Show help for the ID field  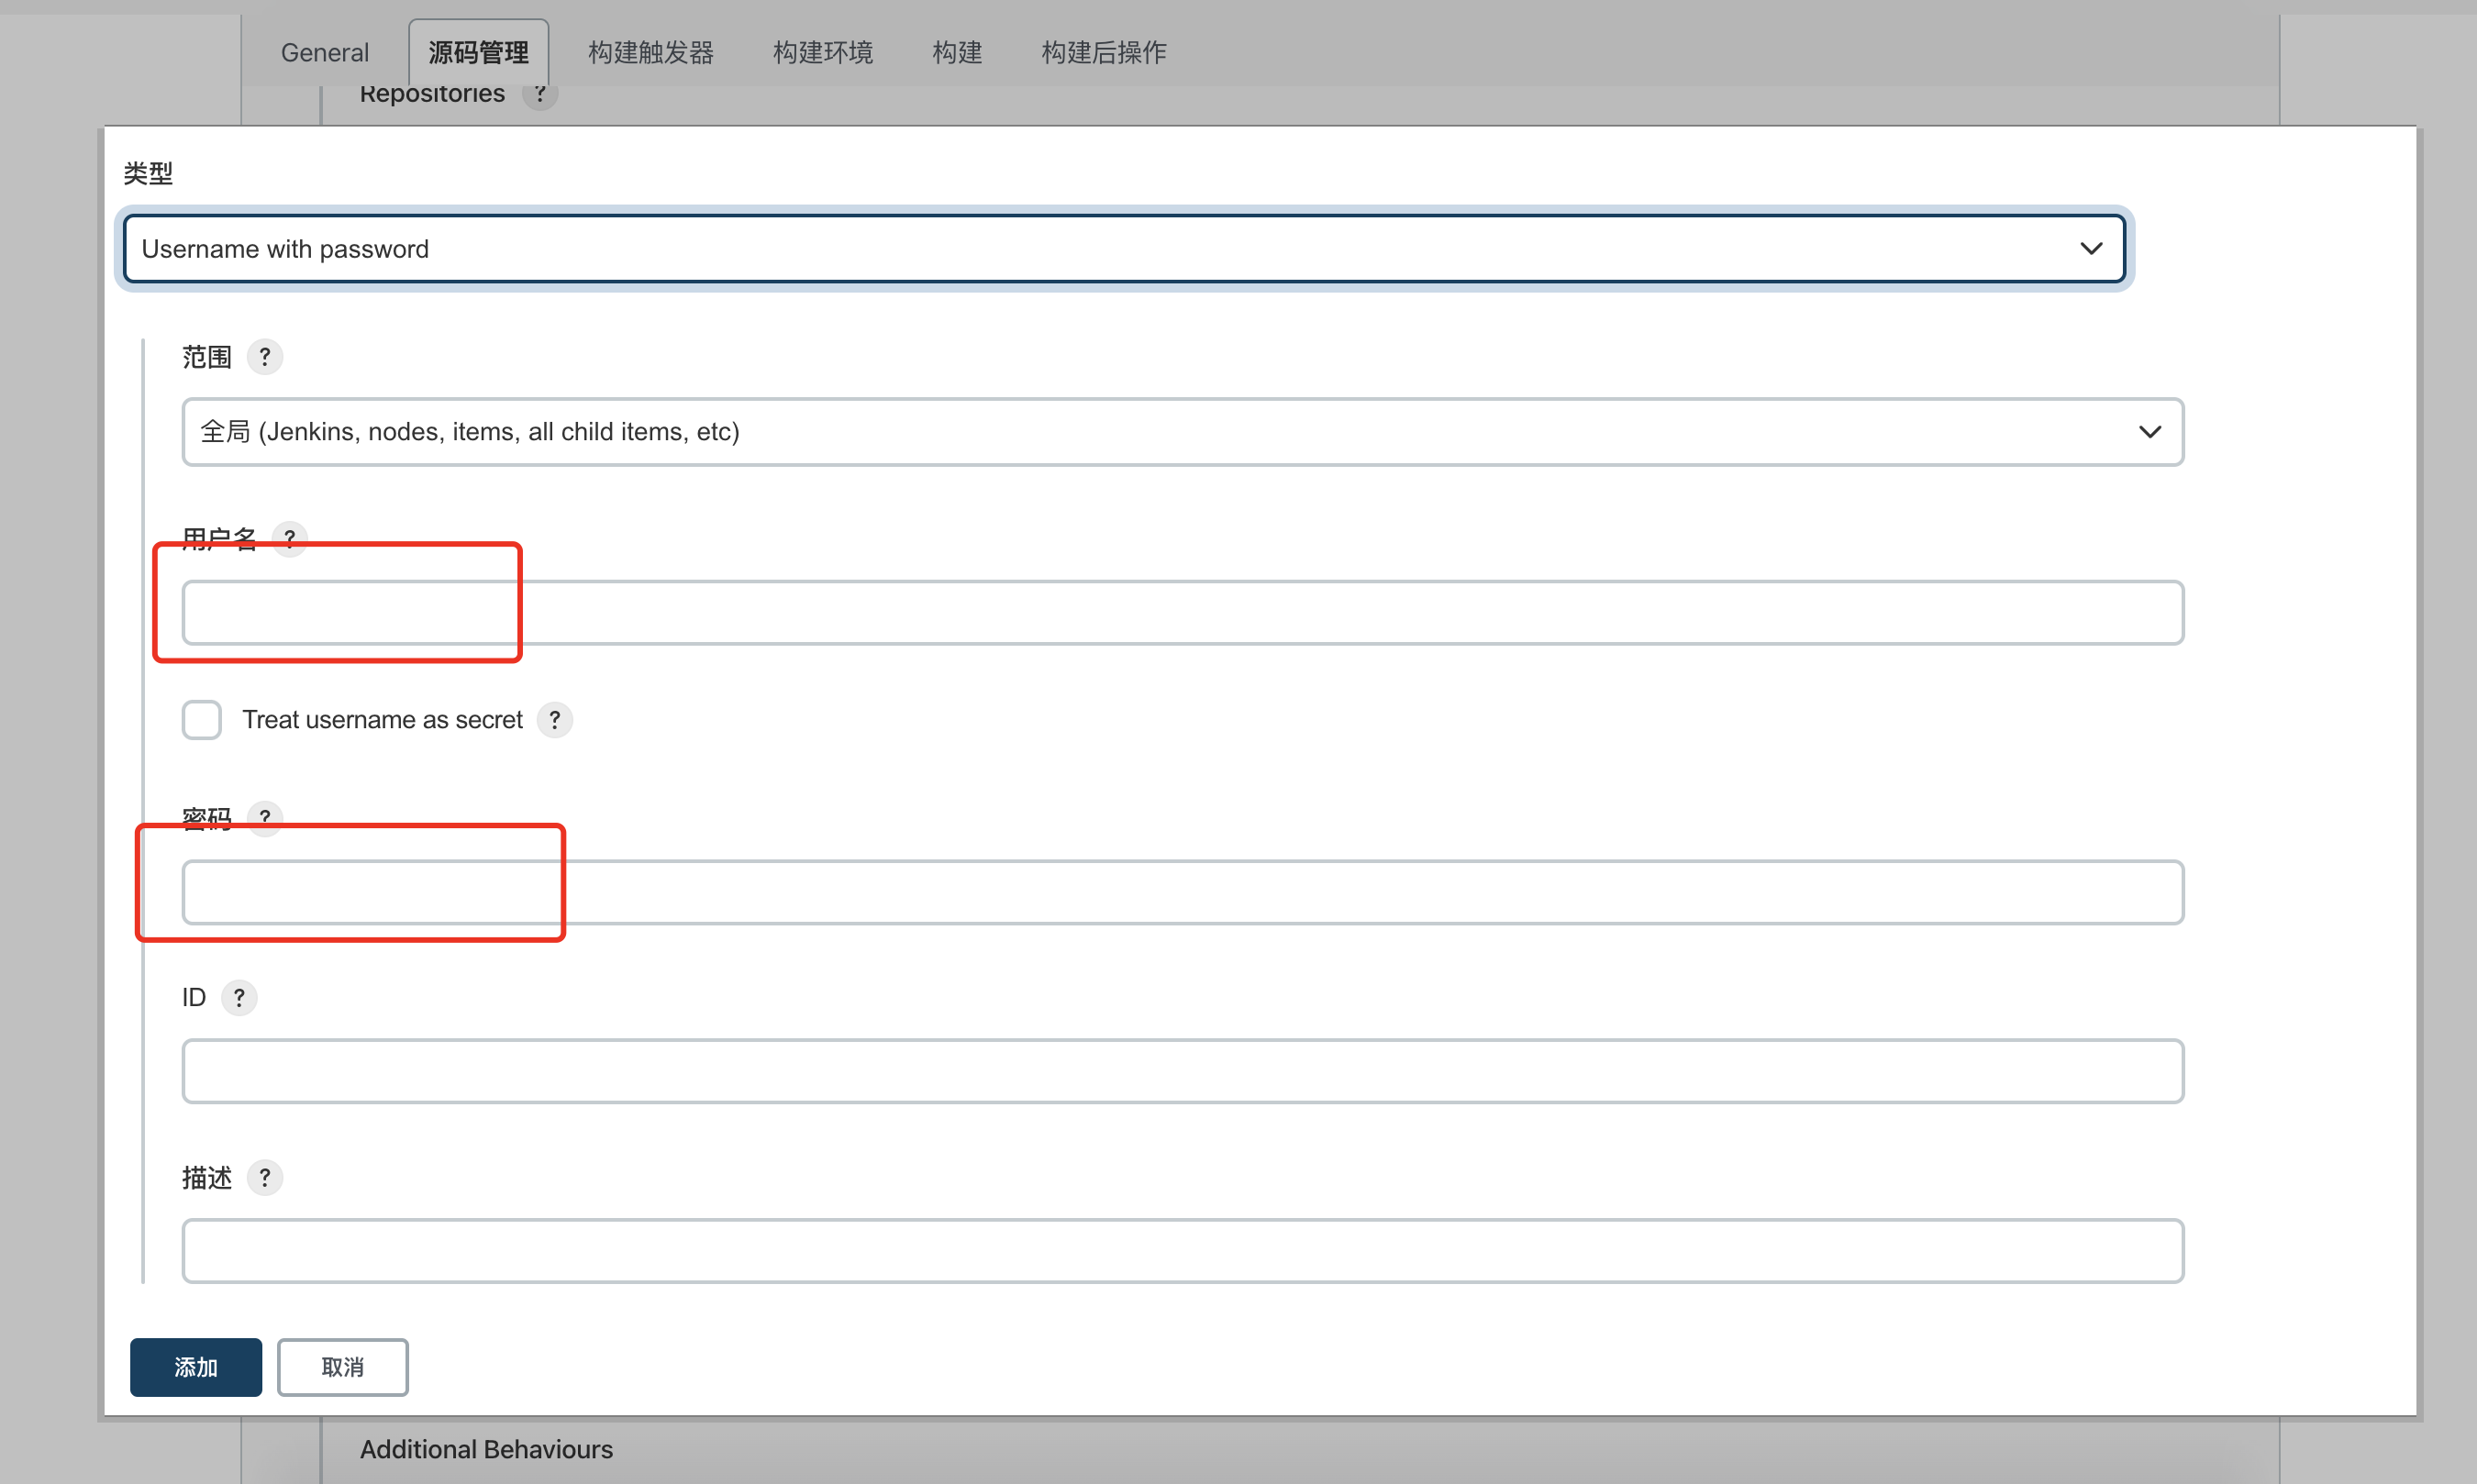[239, 998]
